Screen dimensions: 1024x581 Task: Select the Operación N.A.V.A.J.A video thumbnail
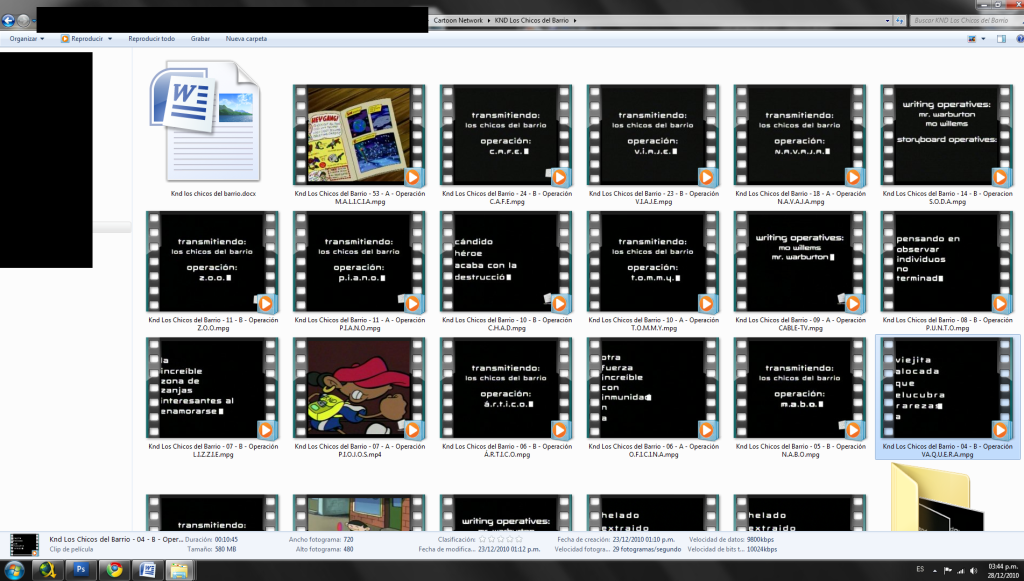[x=800, y=135]
